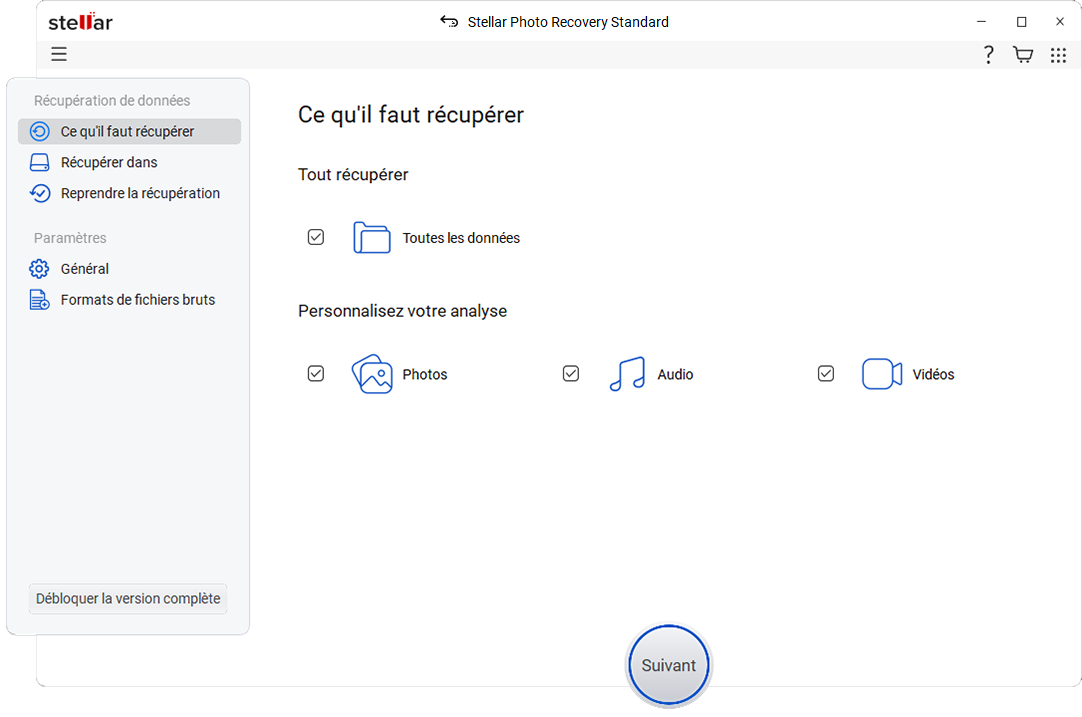Click the help question mark icon
Viewport: 1082px width, 717px height.
tap(988, 55)
